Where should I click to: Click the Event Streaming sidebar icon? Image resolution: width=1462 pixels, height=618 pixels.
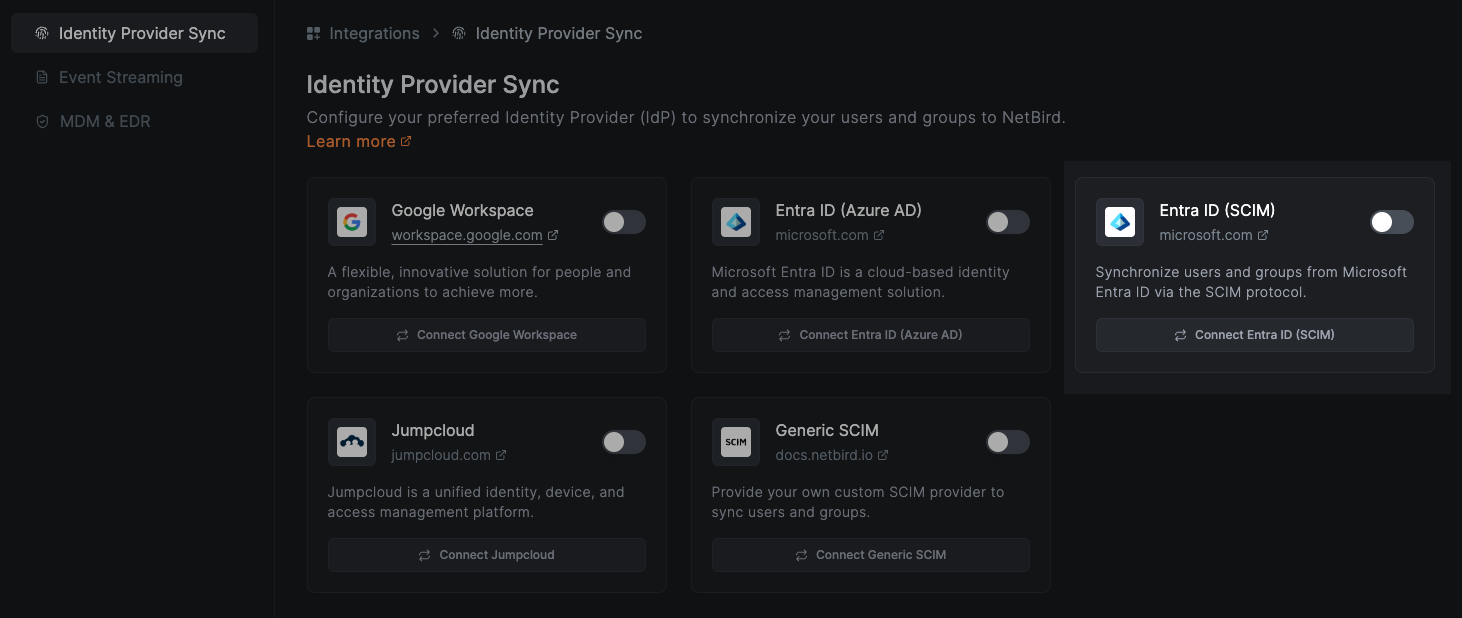pos(42,77)
